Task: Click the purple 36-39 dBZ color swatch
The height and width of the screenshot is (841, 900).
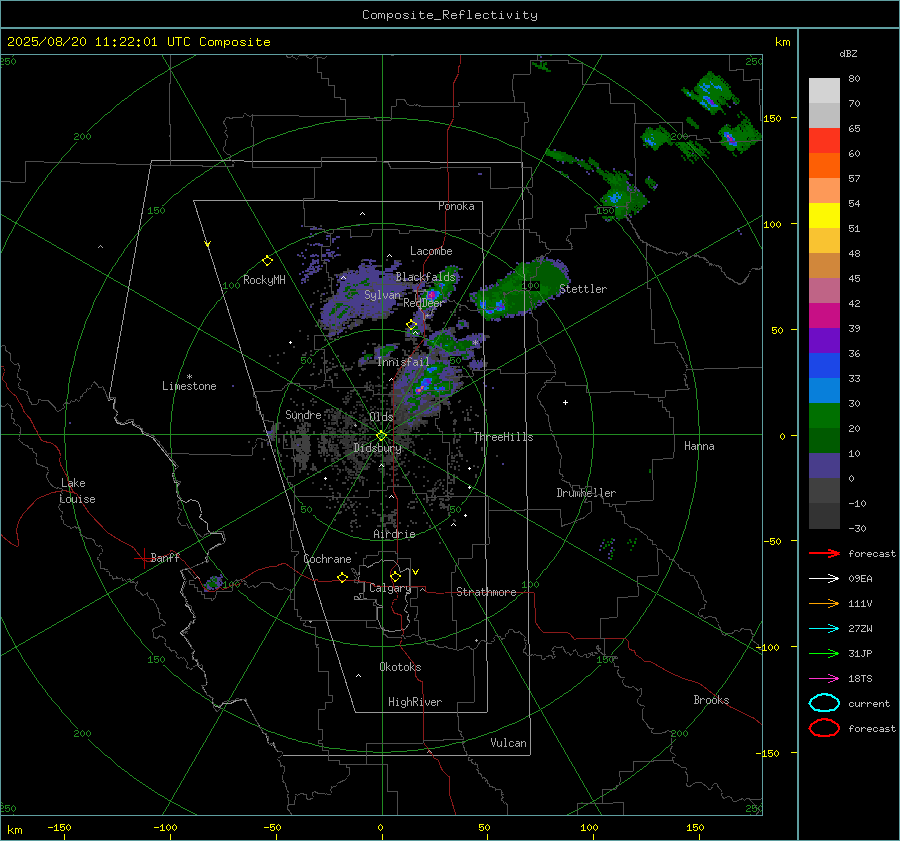Action: pyautogui.click(x=824, y=340)
